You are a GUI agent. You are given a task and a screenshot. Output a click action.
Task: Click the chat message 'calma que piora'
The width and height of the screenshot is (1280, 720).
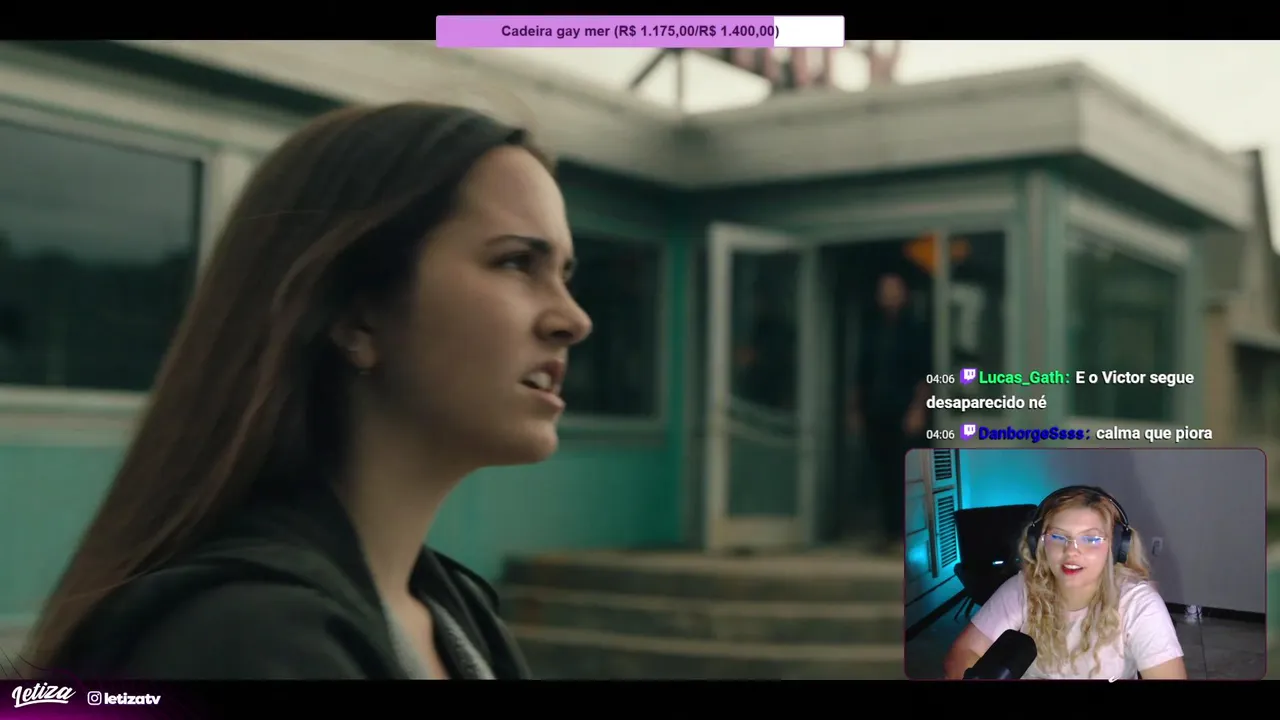click(1154, 433)
